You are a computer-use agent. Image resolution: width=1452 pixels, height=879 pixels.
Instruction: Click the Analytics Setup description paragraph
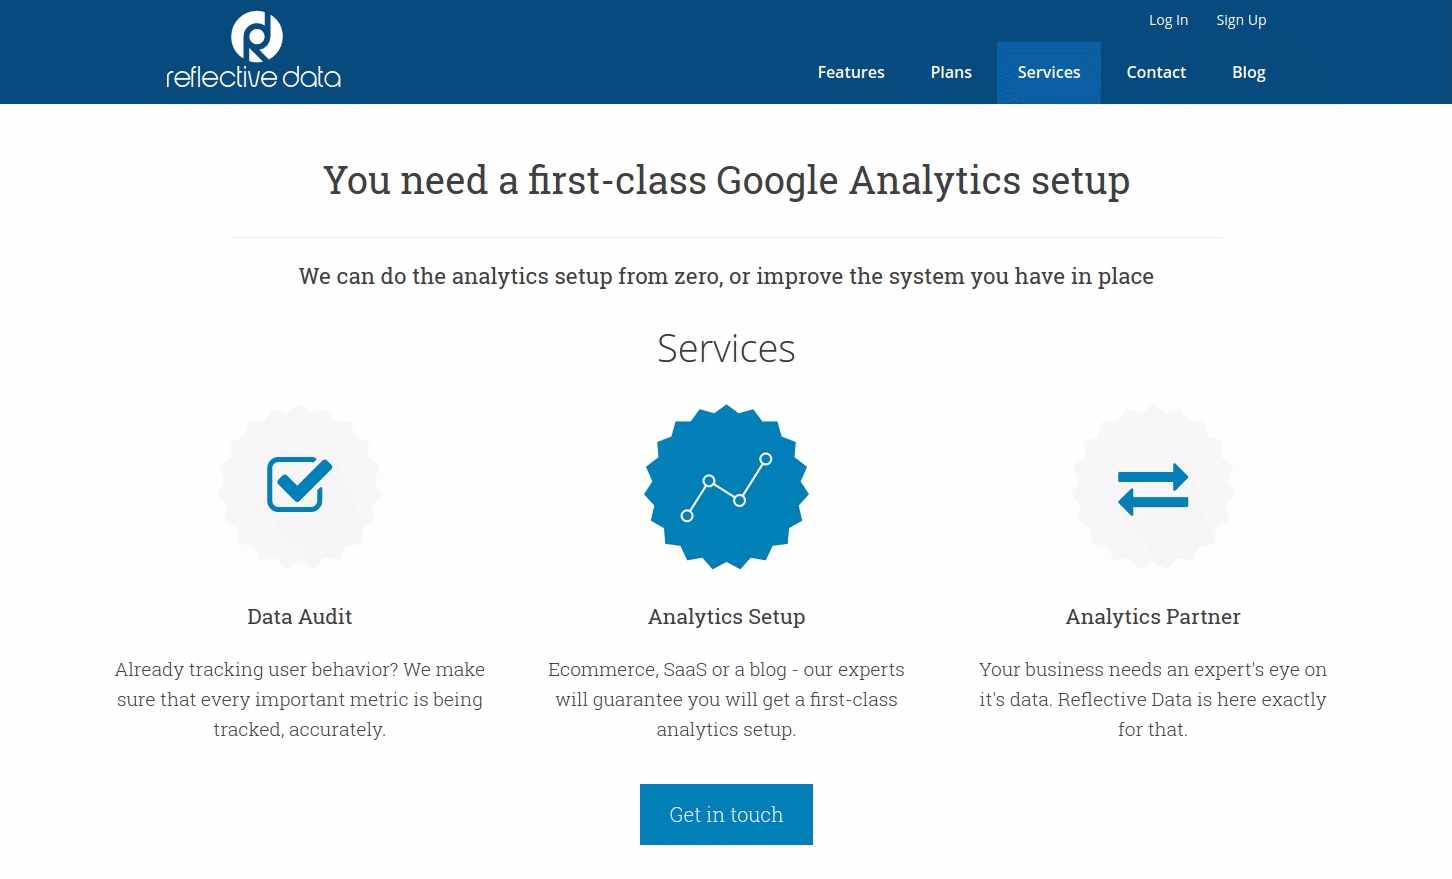pos(726,699)
